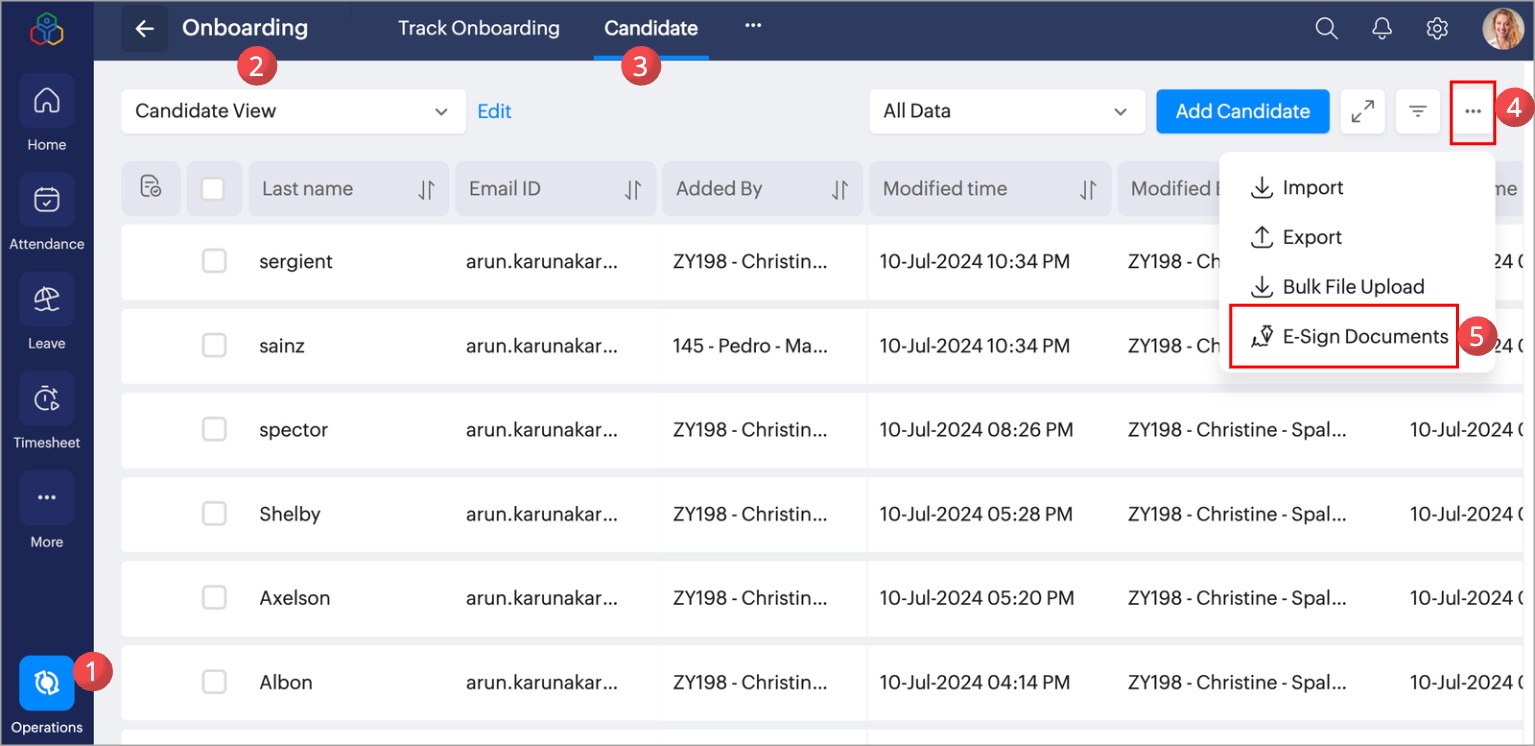Screen dimensions: 1535x746
Task: Check the select-all header checkbox
Action: click(213, 189)
